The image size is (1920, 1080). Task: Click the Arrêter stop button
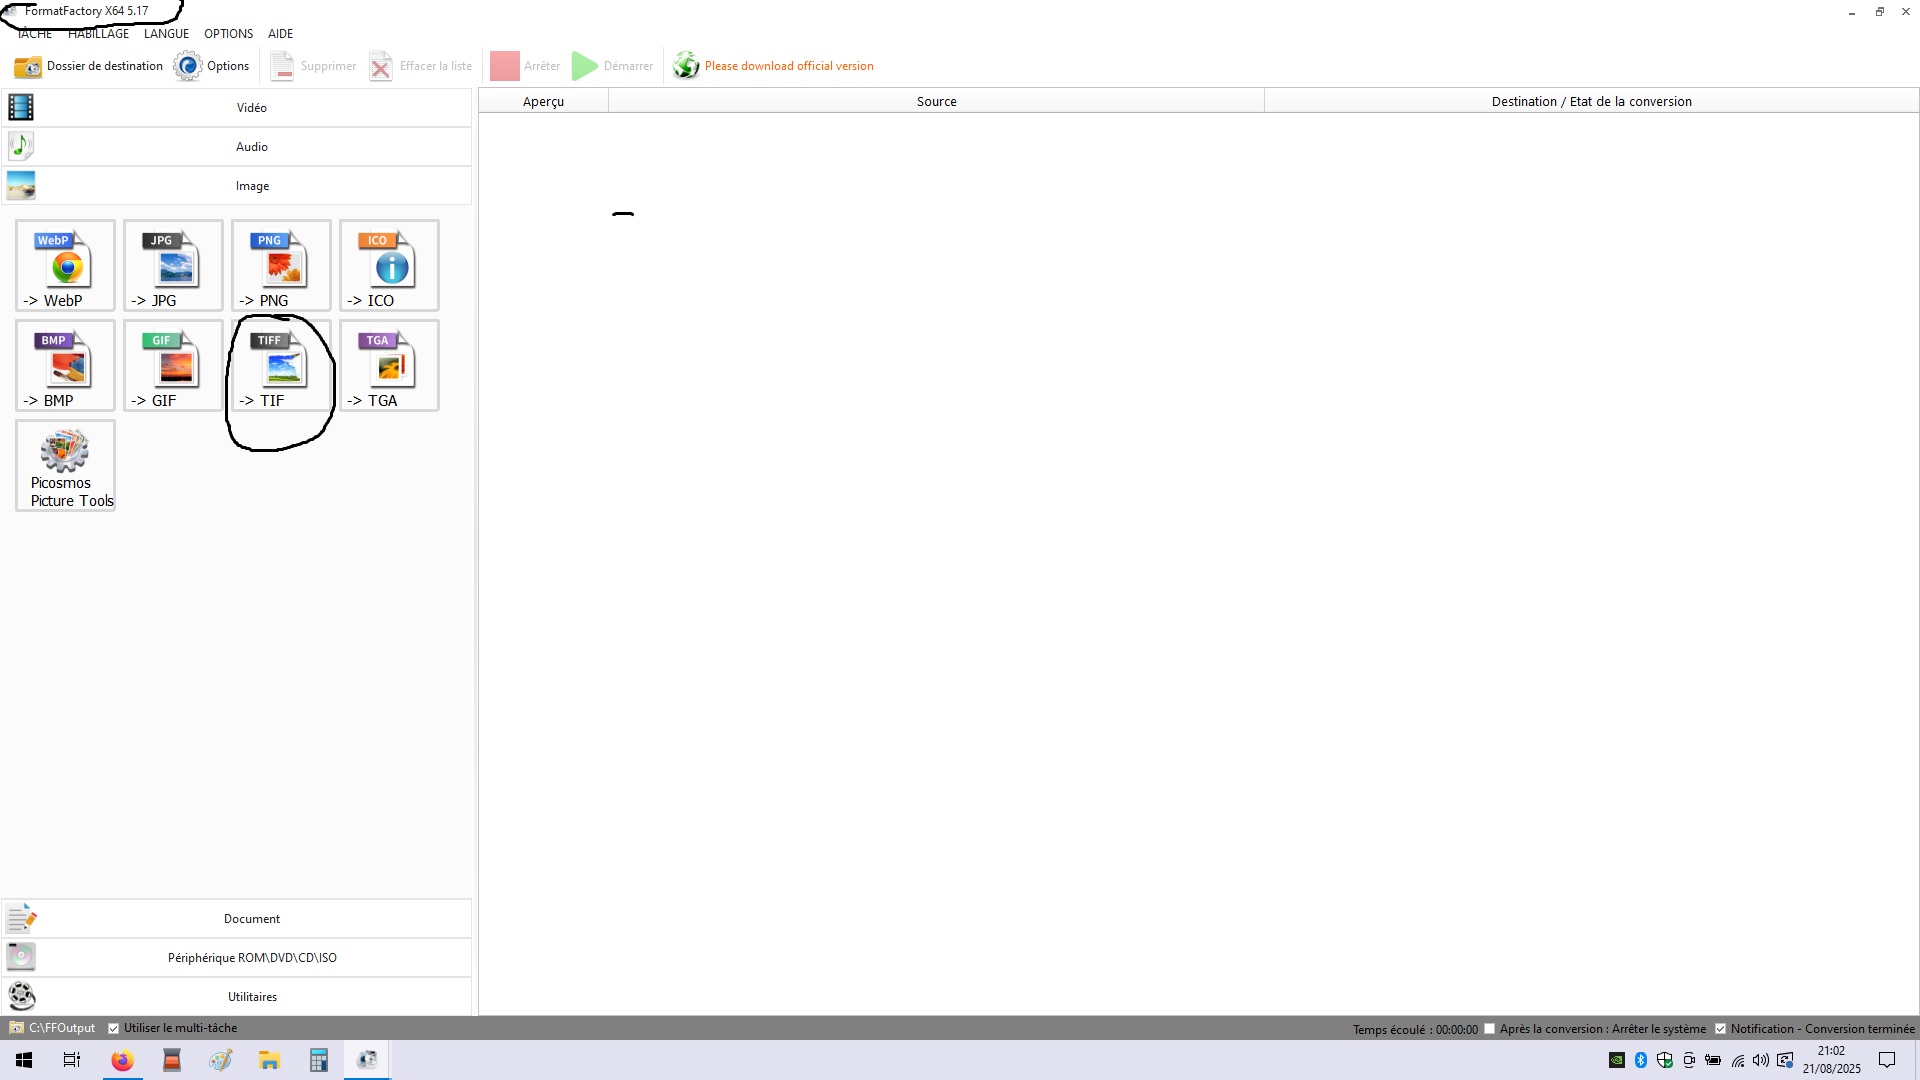pos(525,66)
